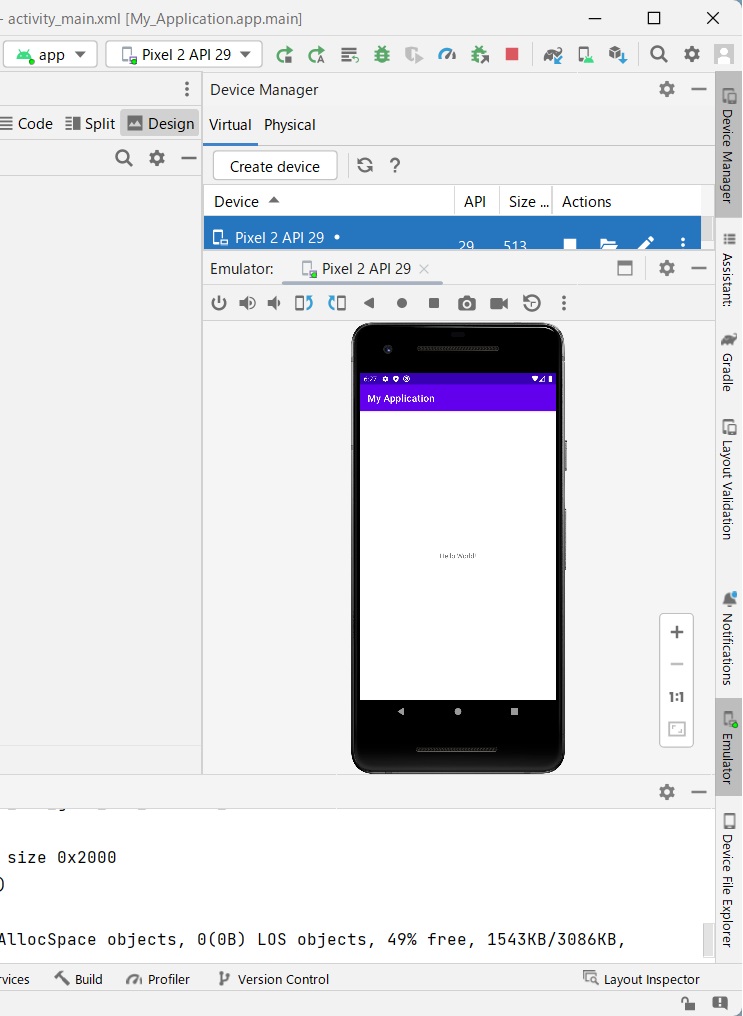
Task: Sync project with Gradle files icon
Action: (553, 55)
